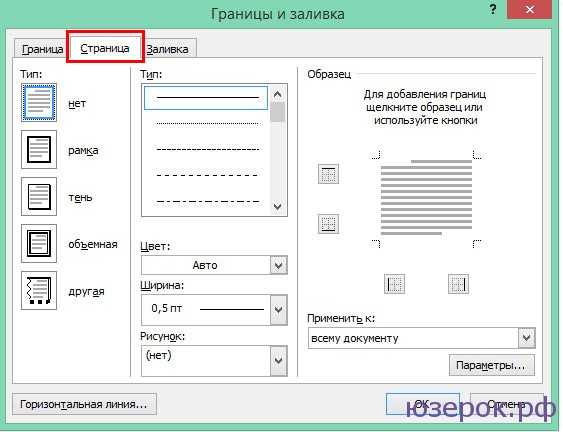
Task: Open the Страница tab
Action: click(x=105, y=48)
